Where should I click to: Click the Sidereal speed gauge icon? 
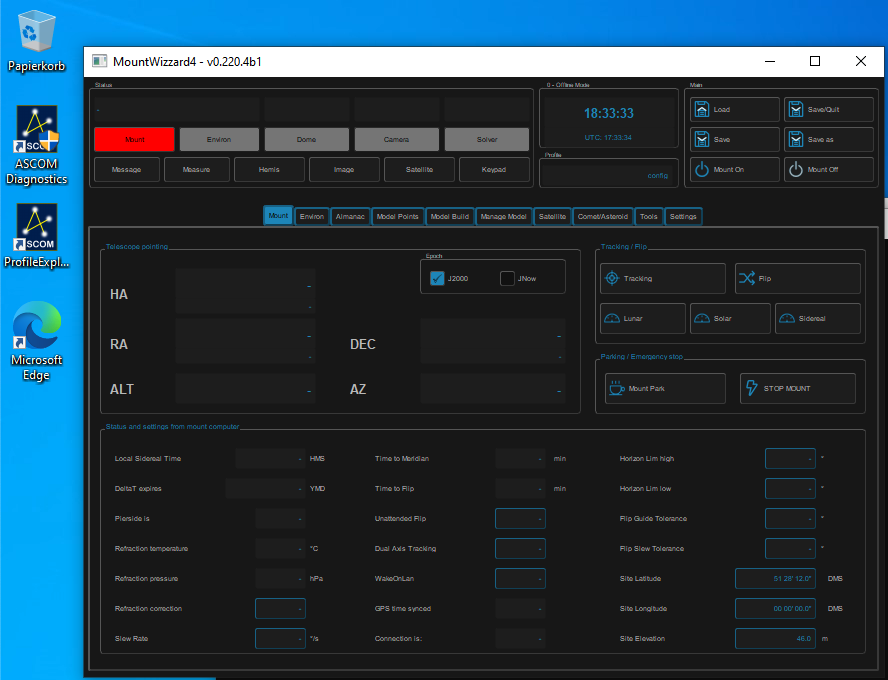[x=787, y=318]
